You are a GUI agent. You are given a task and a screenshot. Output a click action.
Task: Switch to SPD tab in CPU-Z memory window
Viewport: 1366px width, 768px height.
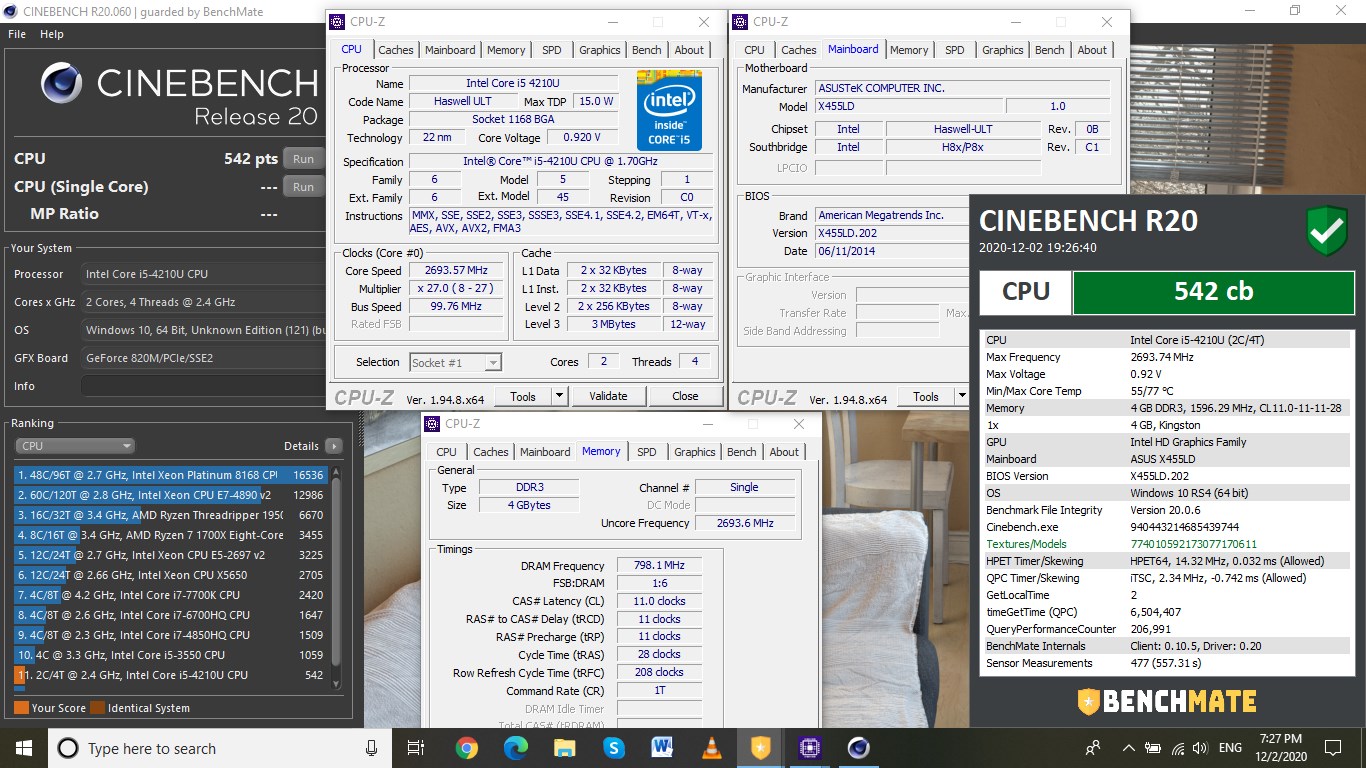[x=646, y=452]
